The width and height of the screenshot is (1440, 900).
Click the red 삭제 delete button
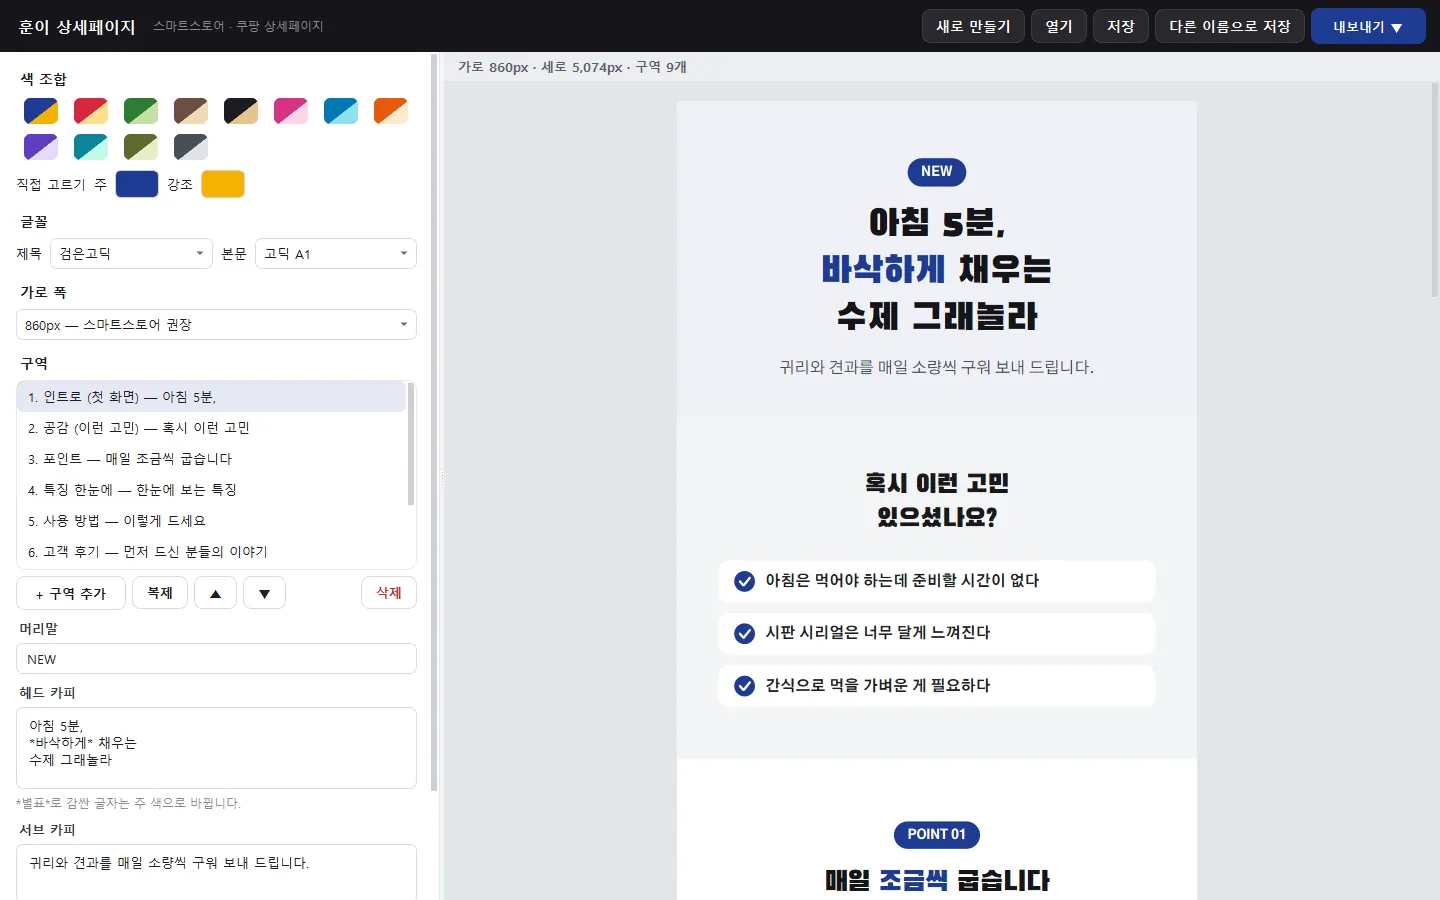[389, 593]
